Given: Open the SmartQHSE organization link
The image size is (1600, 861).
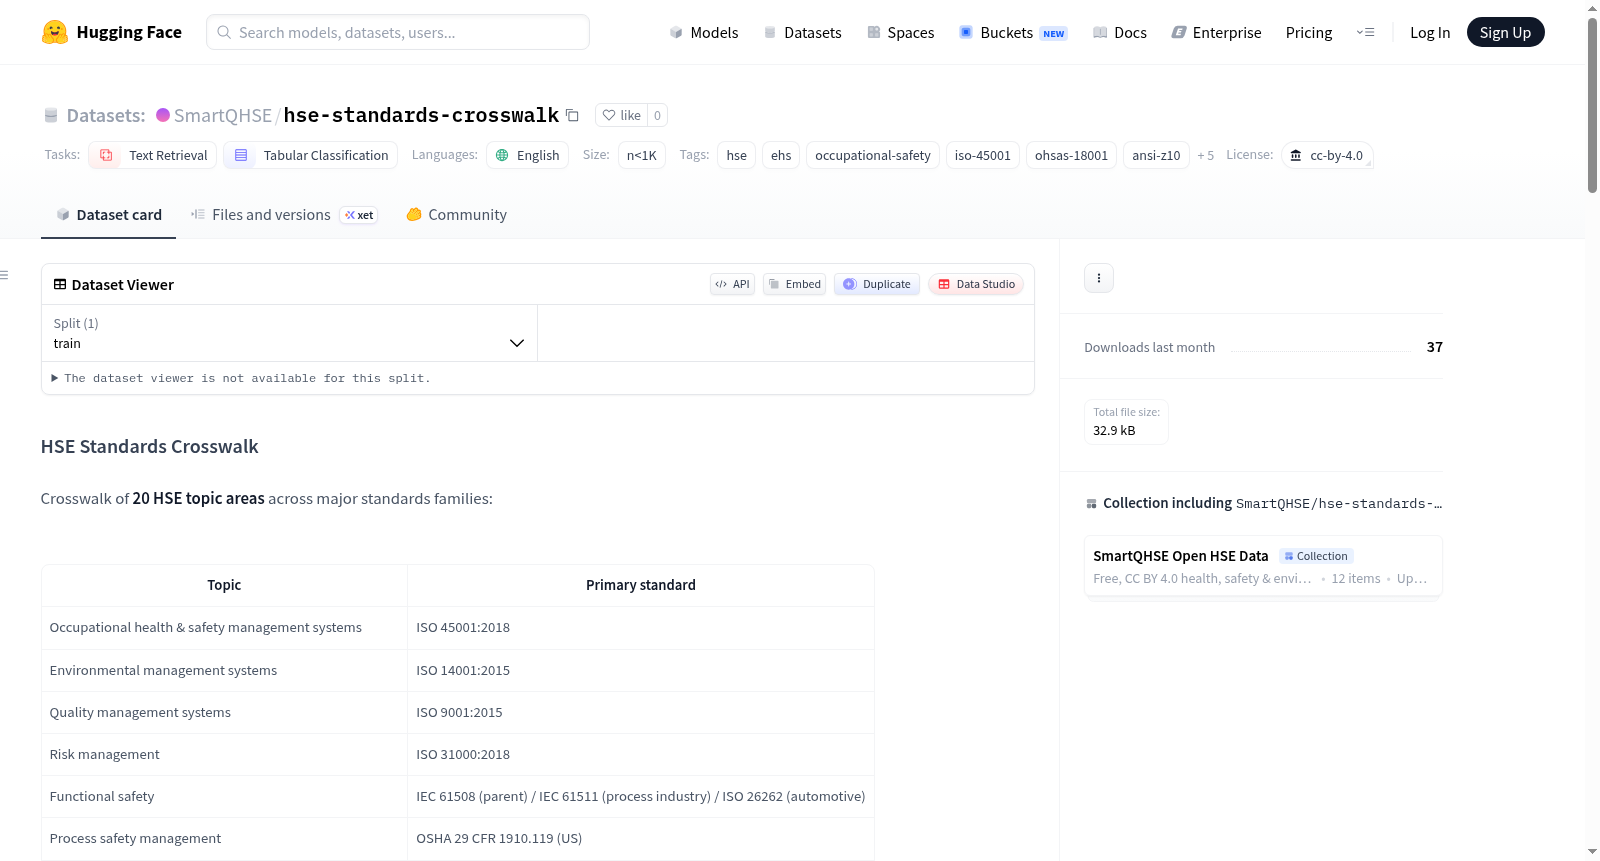Looking at the screenshot, I should 222,115.
